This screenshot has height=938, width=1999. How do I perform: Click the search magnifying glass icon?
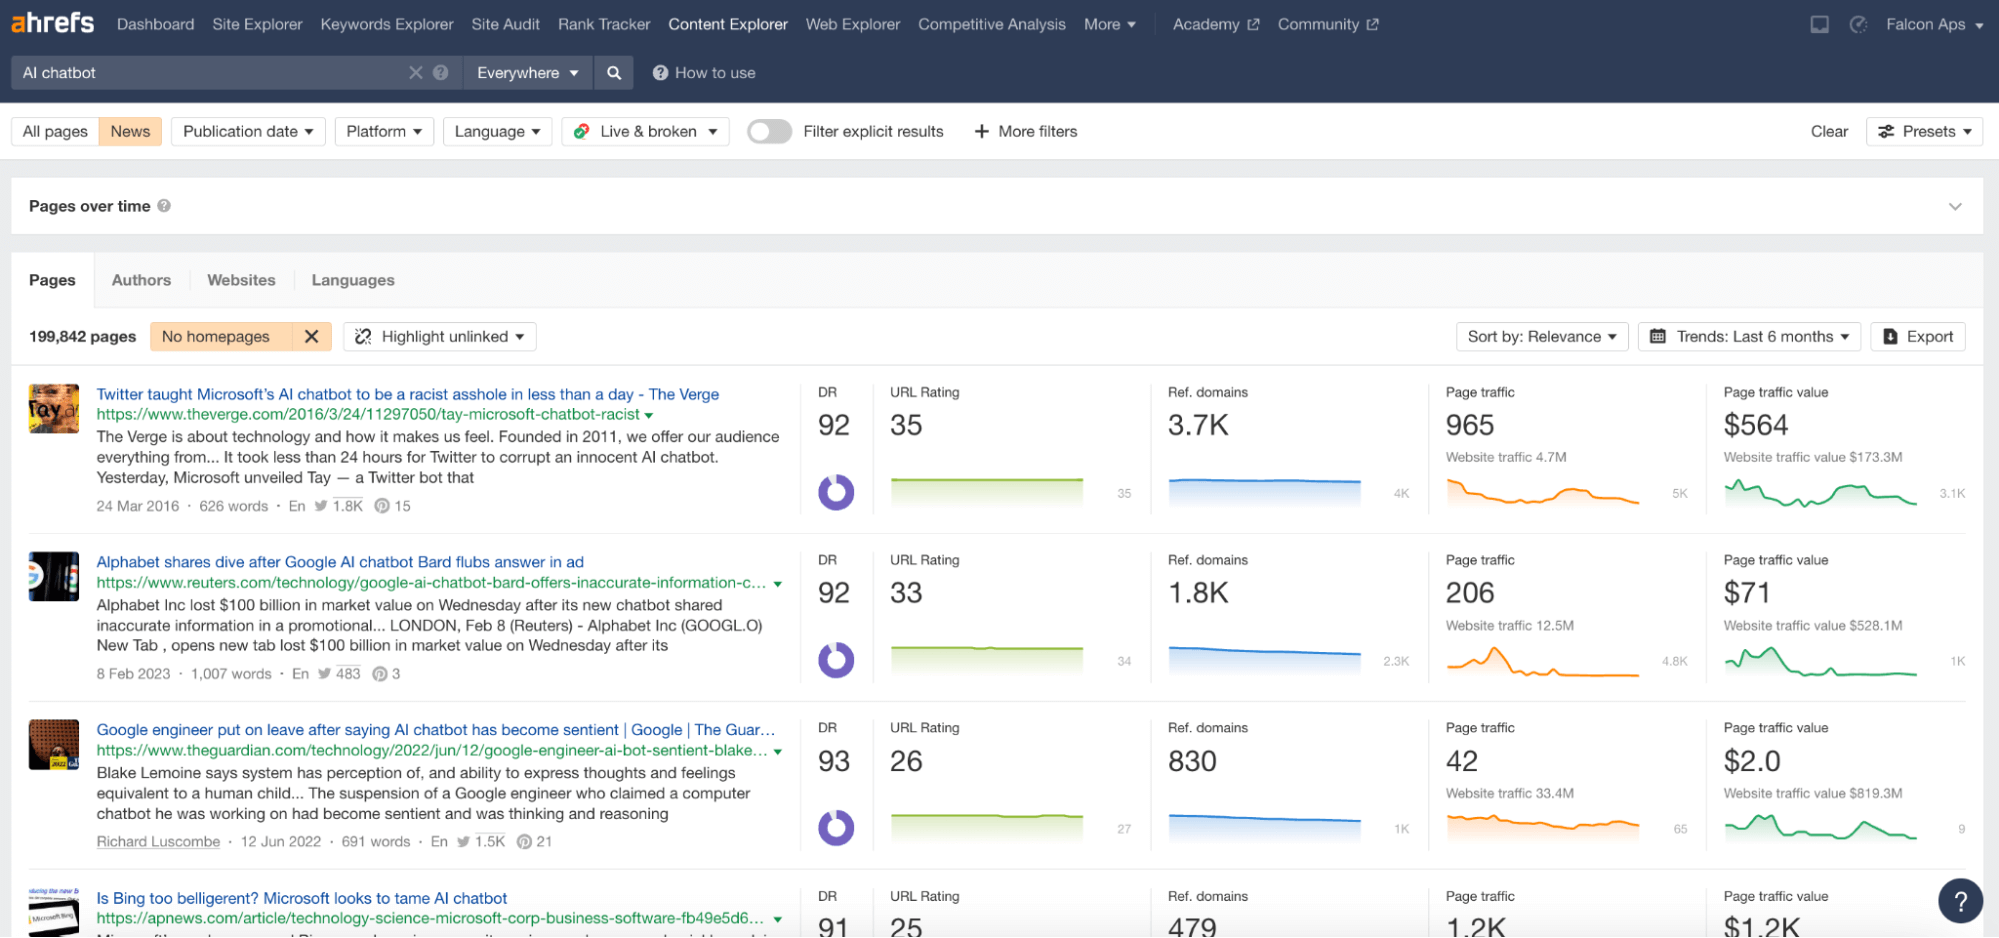[614, 72]
